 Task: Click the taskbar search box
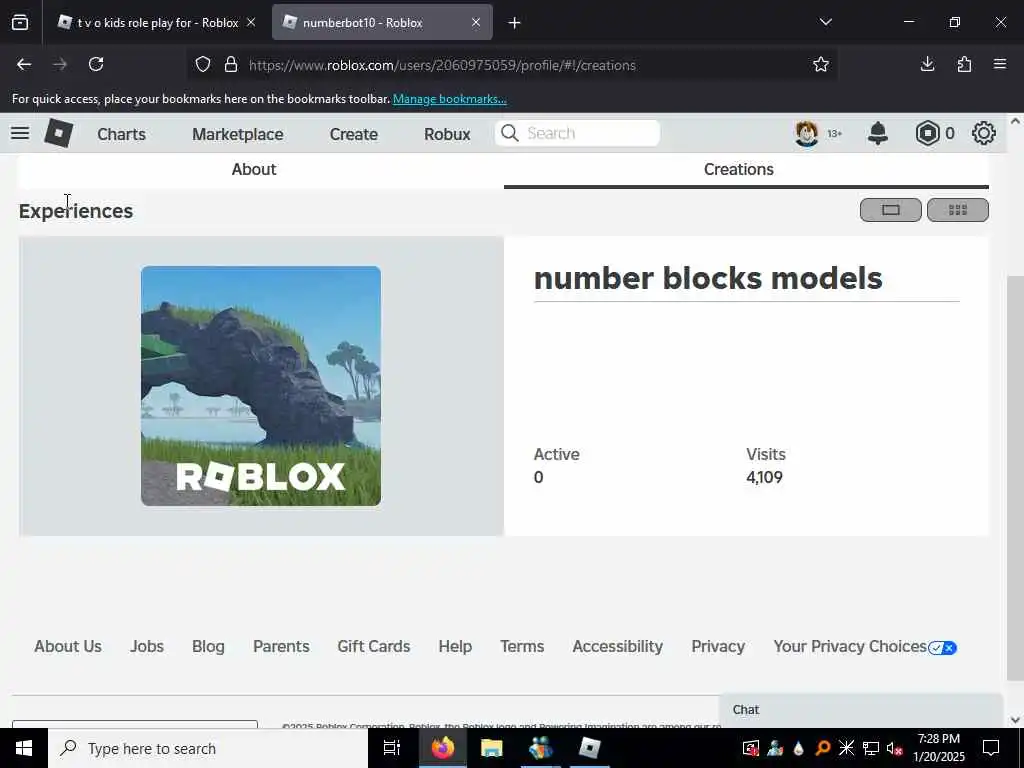[208, 748]
